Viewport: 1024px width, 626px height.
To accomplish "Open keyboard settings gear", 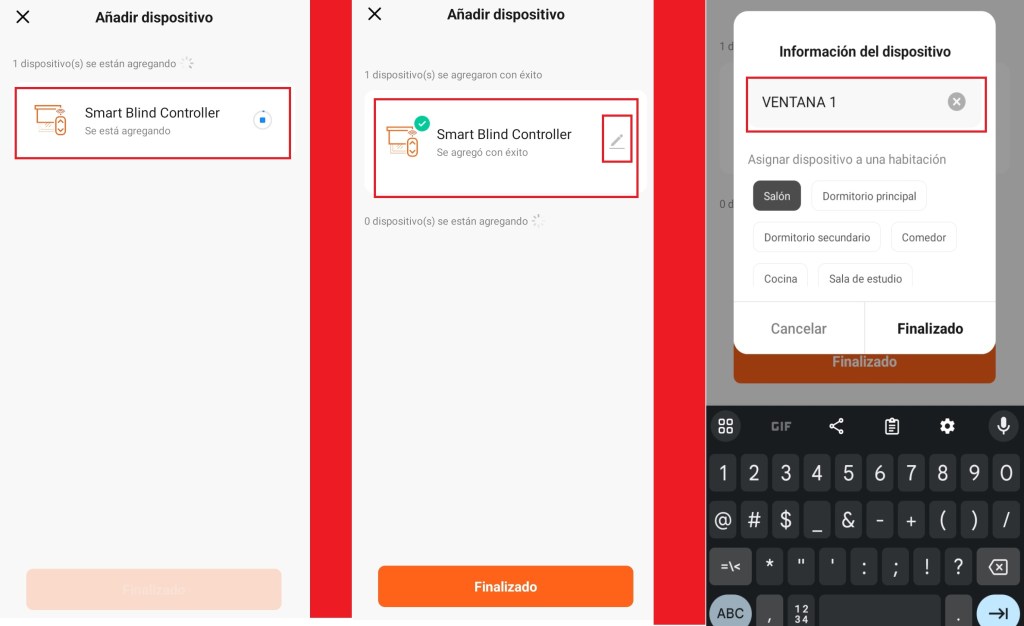I will (947, 426).
